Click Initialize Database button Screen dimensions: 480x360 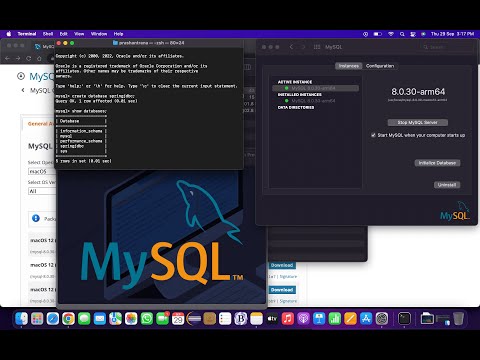437,163
